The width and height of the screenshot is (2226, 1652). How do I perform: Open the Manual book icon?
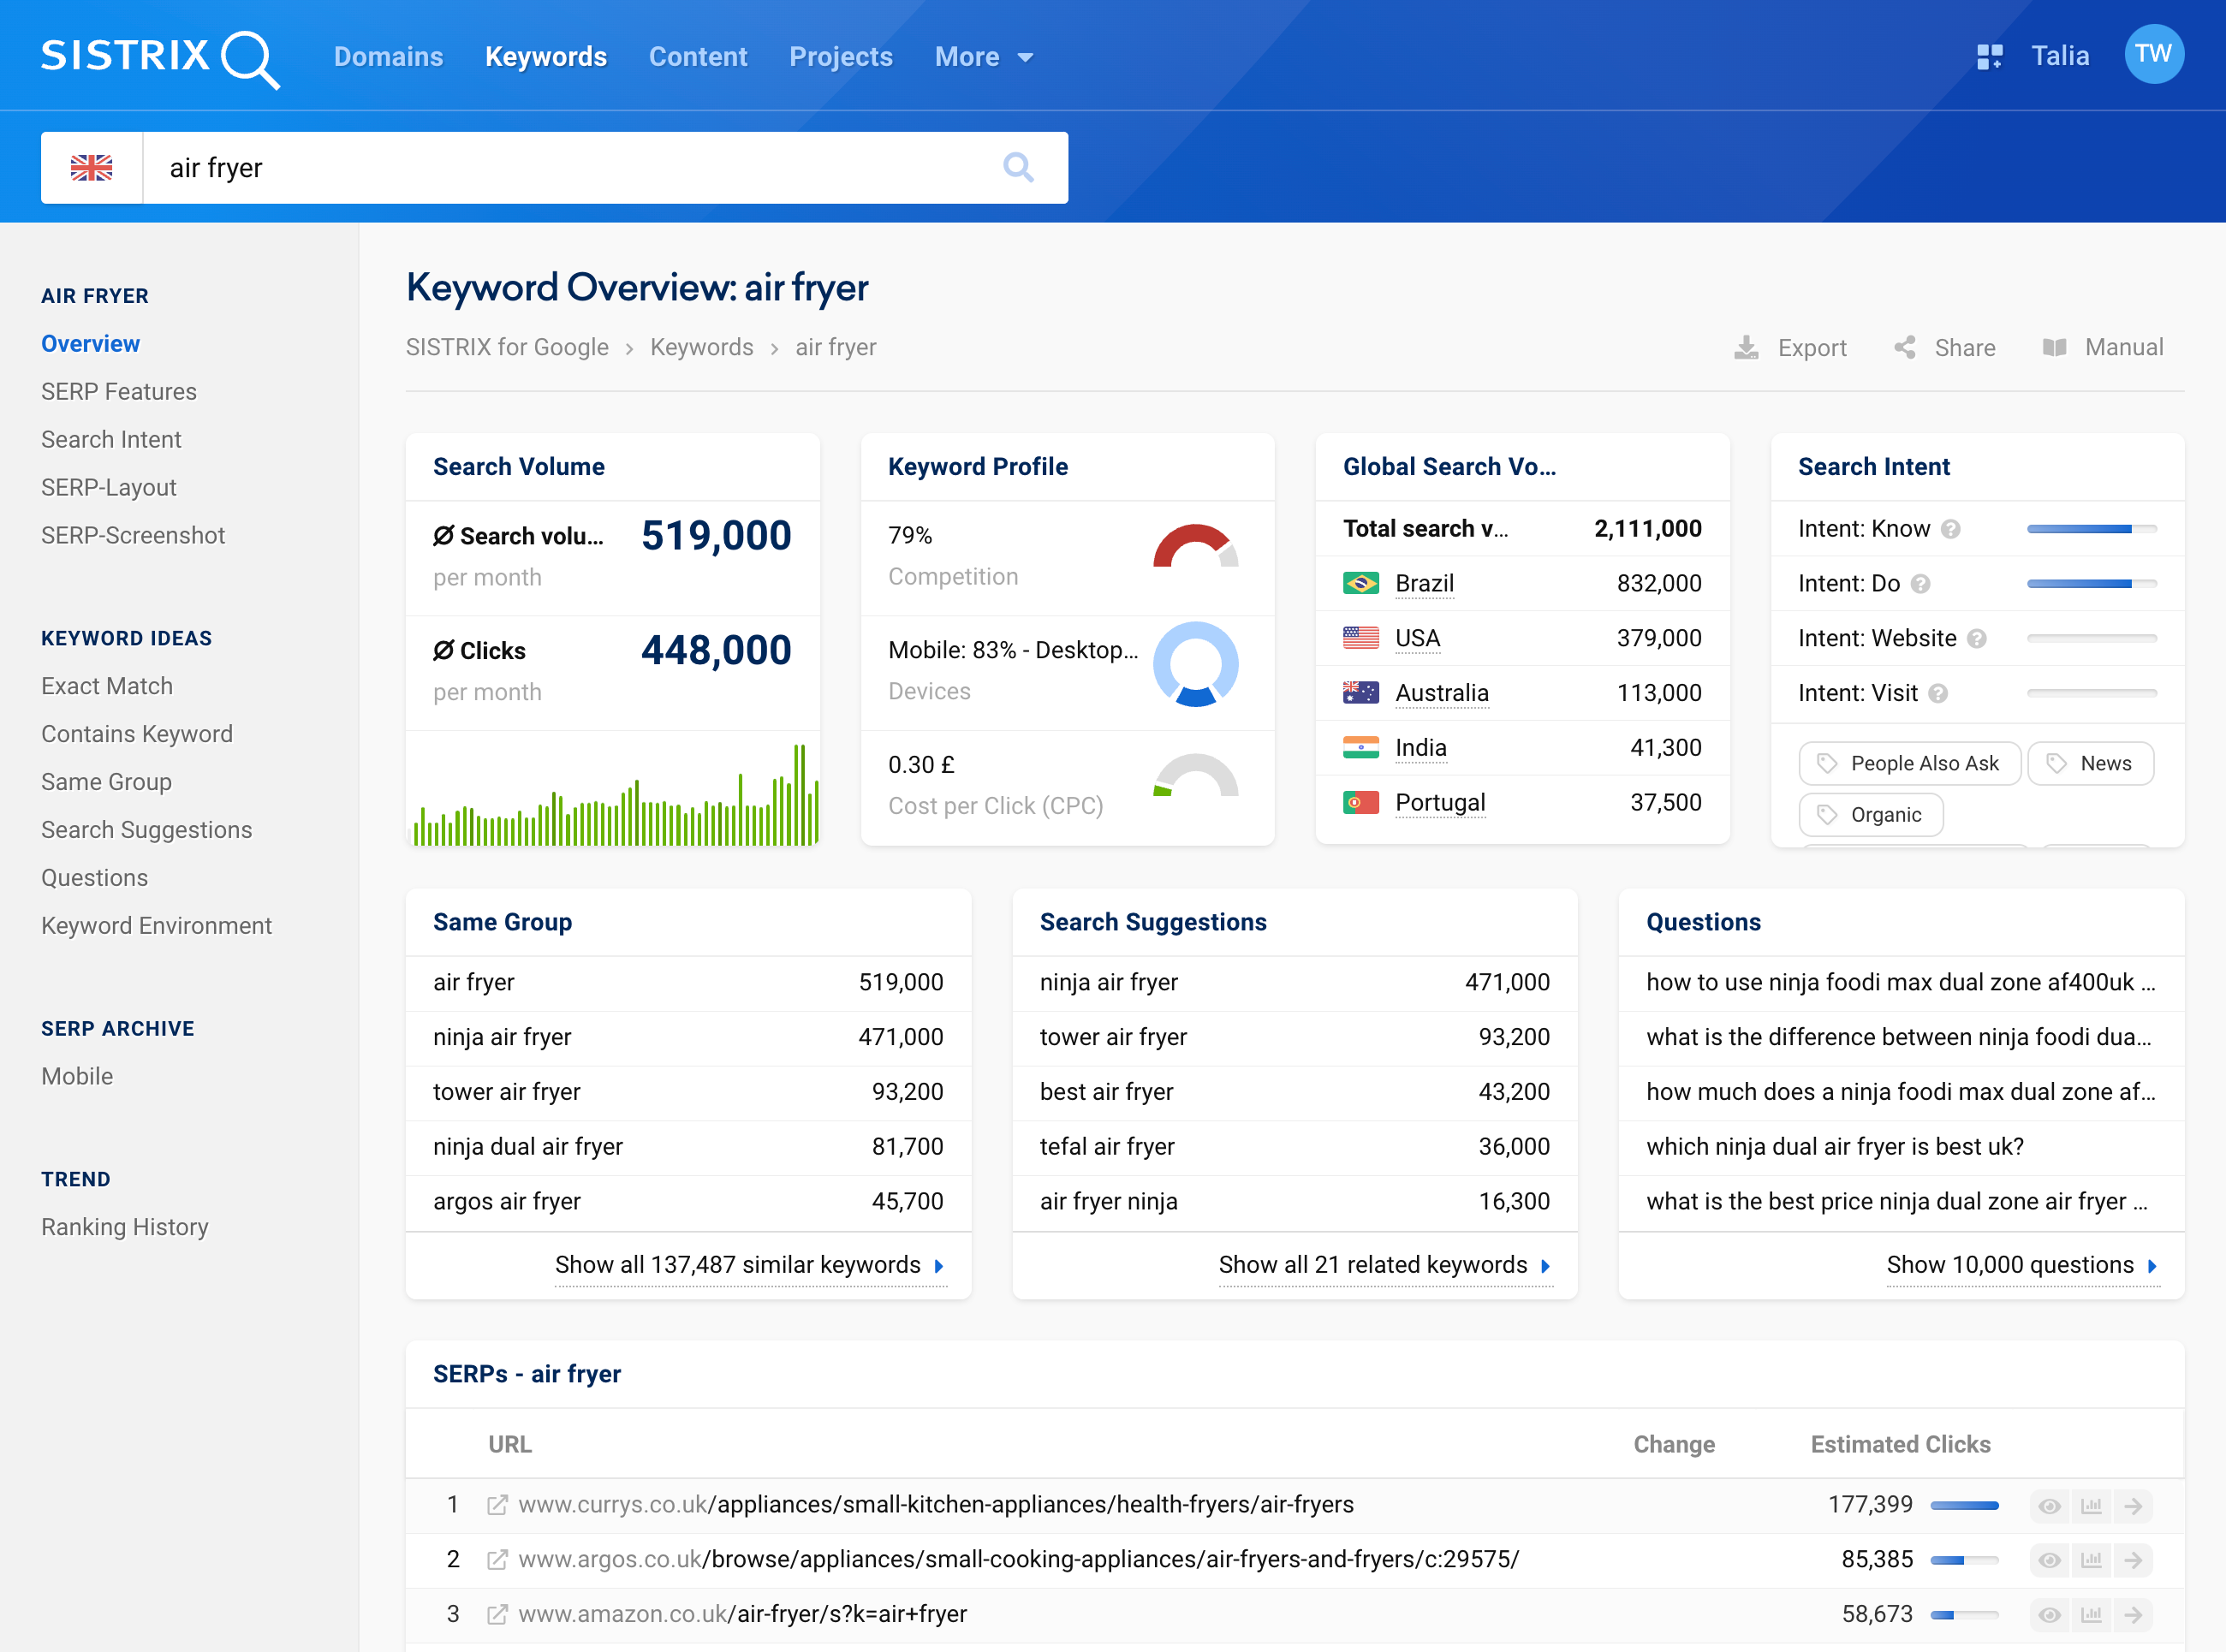pyautogui.click(x=2054, y=347)
